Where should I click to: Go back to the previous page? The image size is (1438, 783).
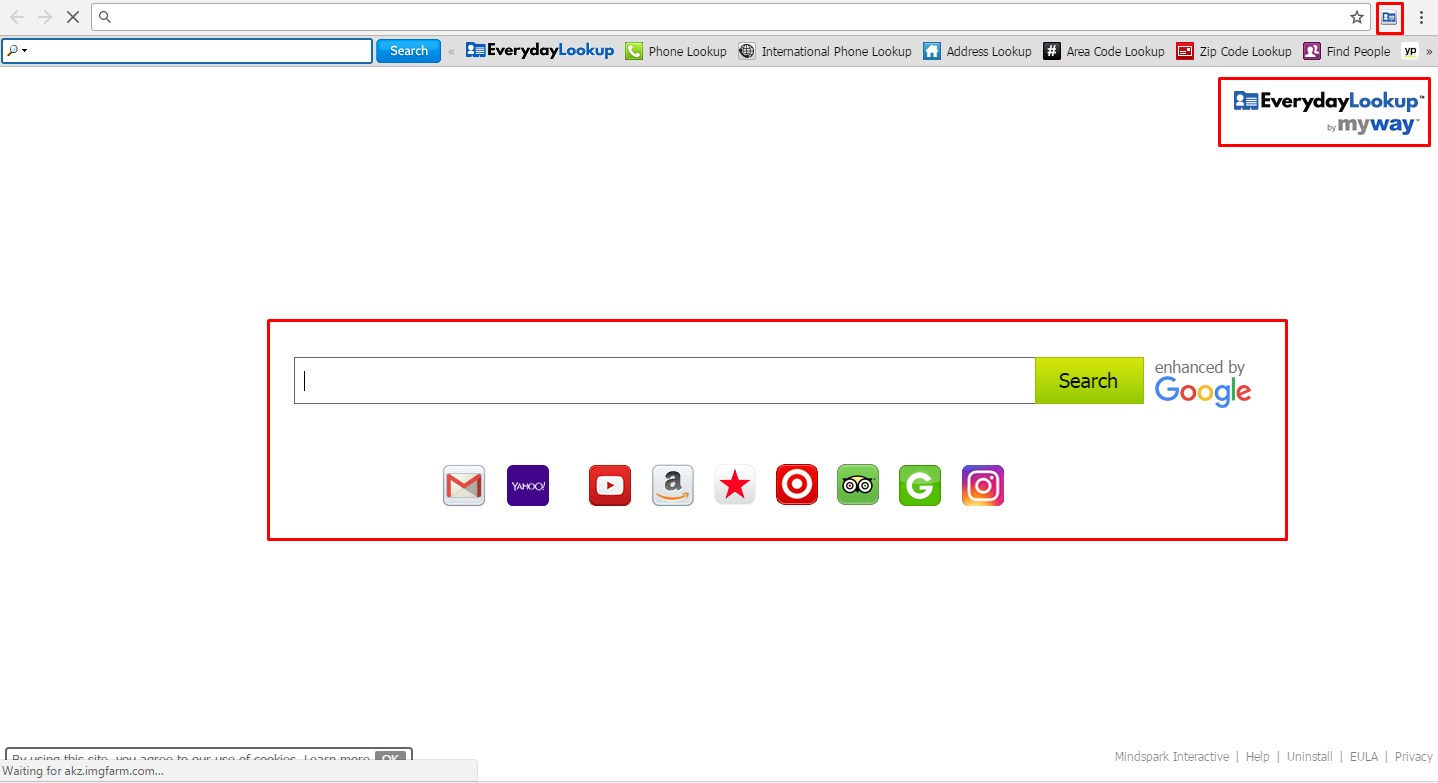[x=17, y=17]
